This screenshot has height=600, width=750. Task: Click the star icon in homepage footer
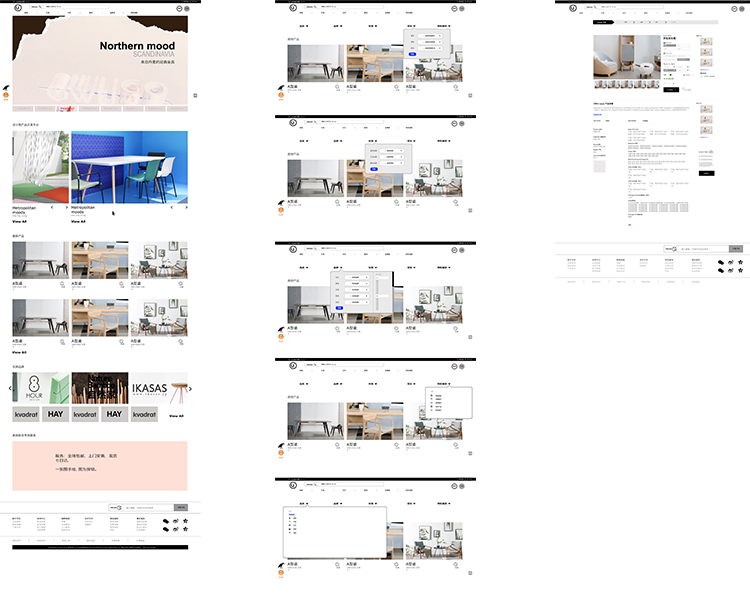click(183, 523)
